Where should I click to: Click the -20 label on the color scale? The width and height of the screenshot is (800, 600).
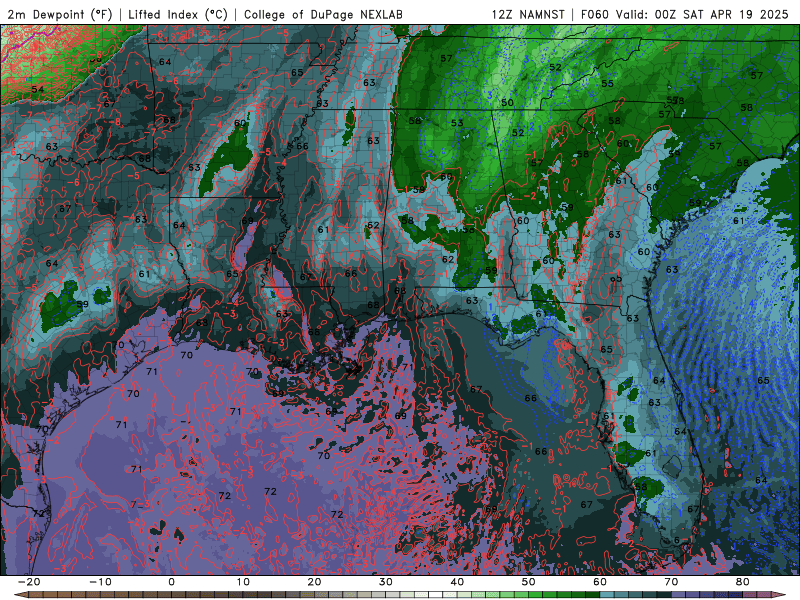[29, 582]
